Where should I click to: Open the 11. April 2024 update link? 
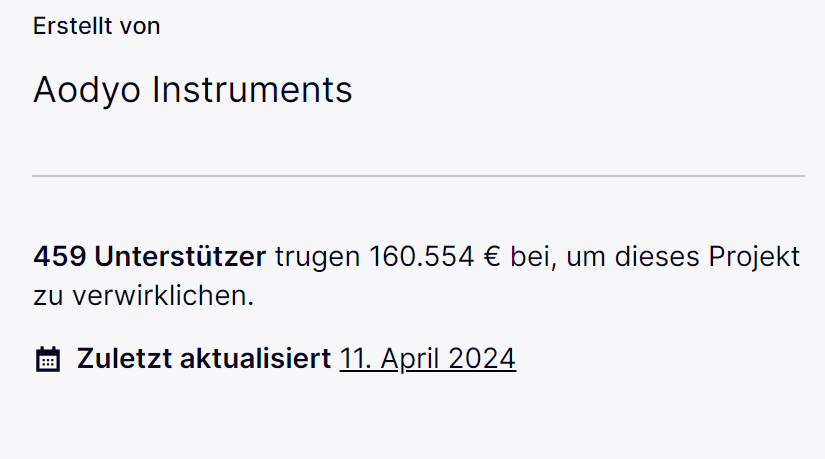pyautogui.click(x=428, y=360)
